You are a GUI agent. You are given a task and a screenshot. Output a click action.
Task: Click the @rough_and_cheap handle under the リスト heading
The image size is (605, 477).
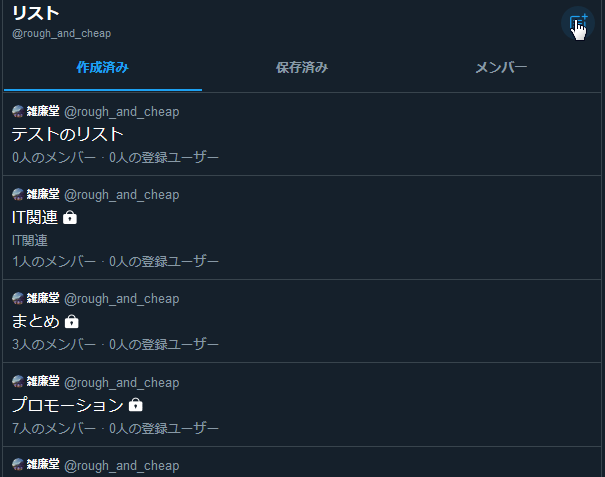click(61, 33)
